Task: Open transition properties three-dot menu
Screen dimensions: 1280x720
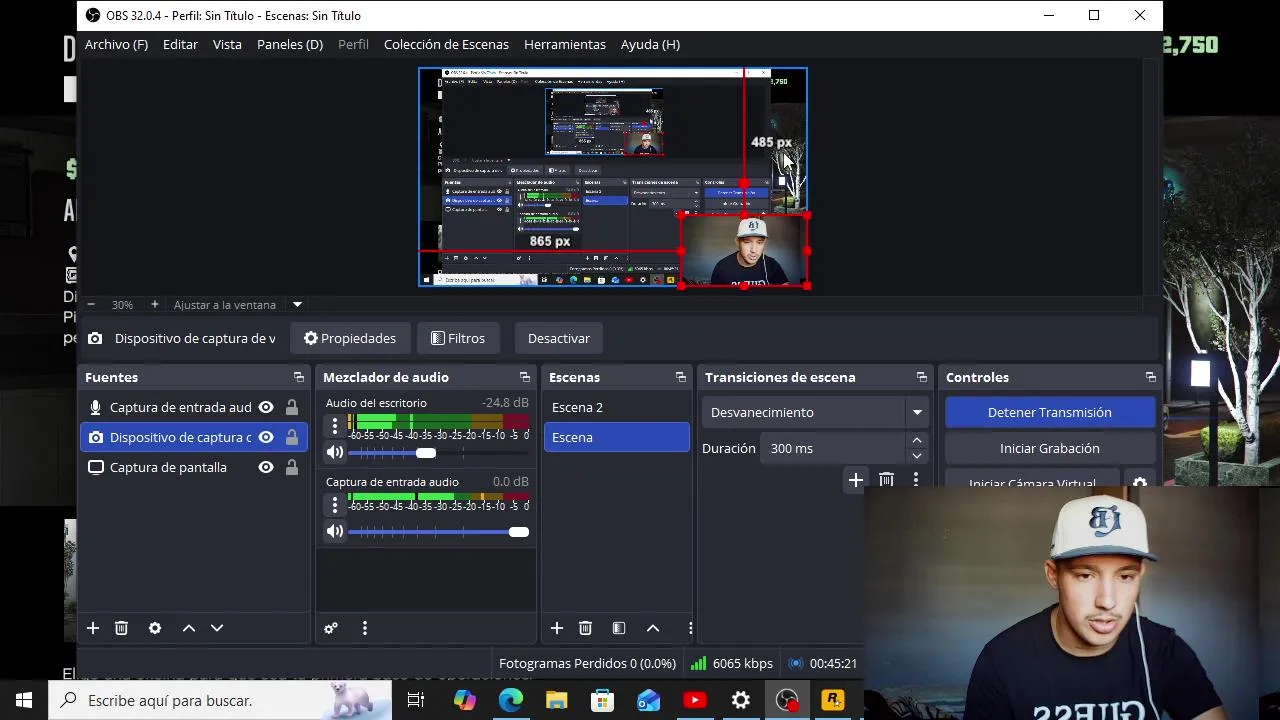Action: click(x=916, y=481)
